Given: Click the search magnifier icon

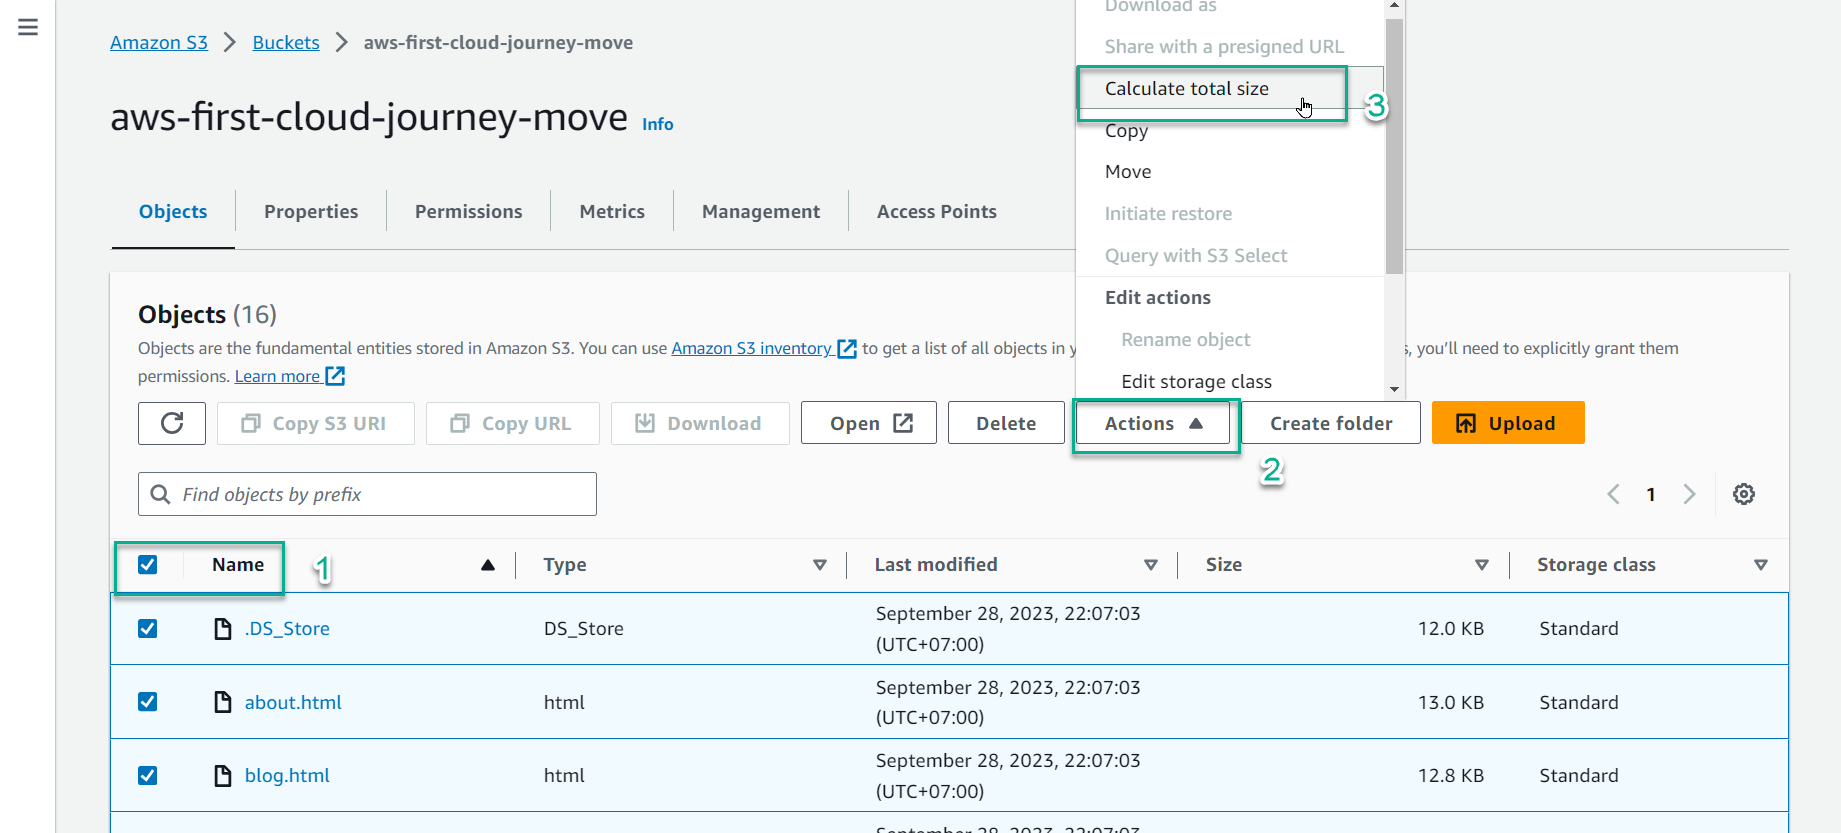Looking at the screenshot, I should tap(160, 494).
